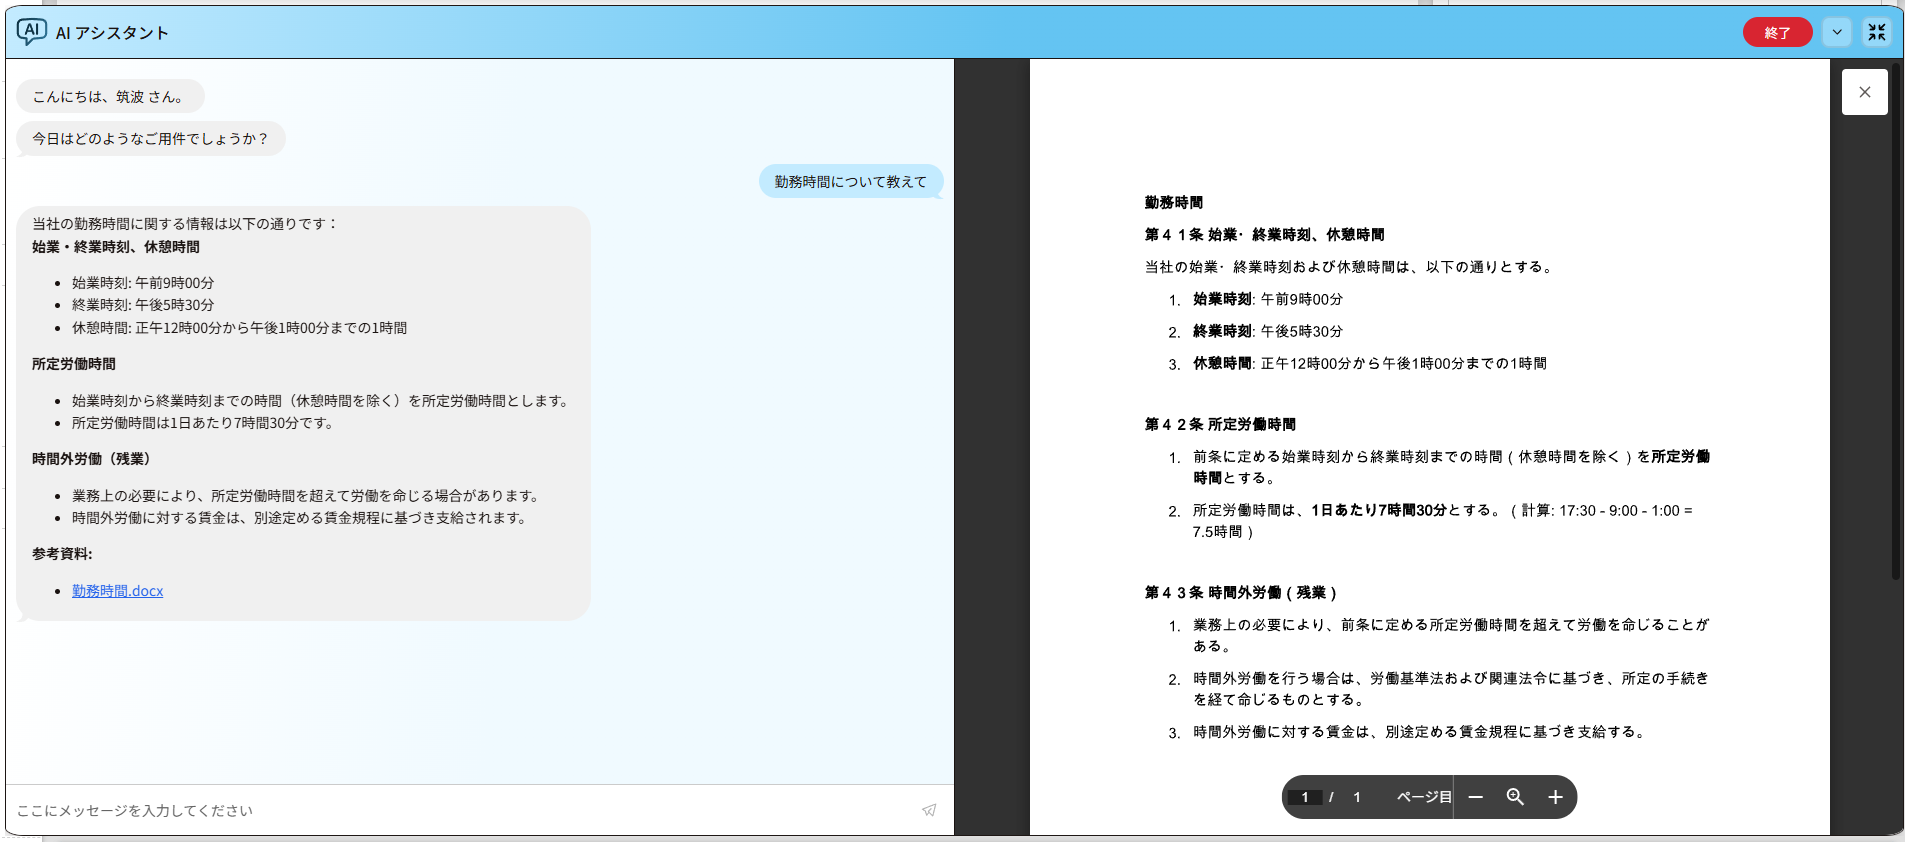Expand the chevron dropdown in the header

point(1837,32)
